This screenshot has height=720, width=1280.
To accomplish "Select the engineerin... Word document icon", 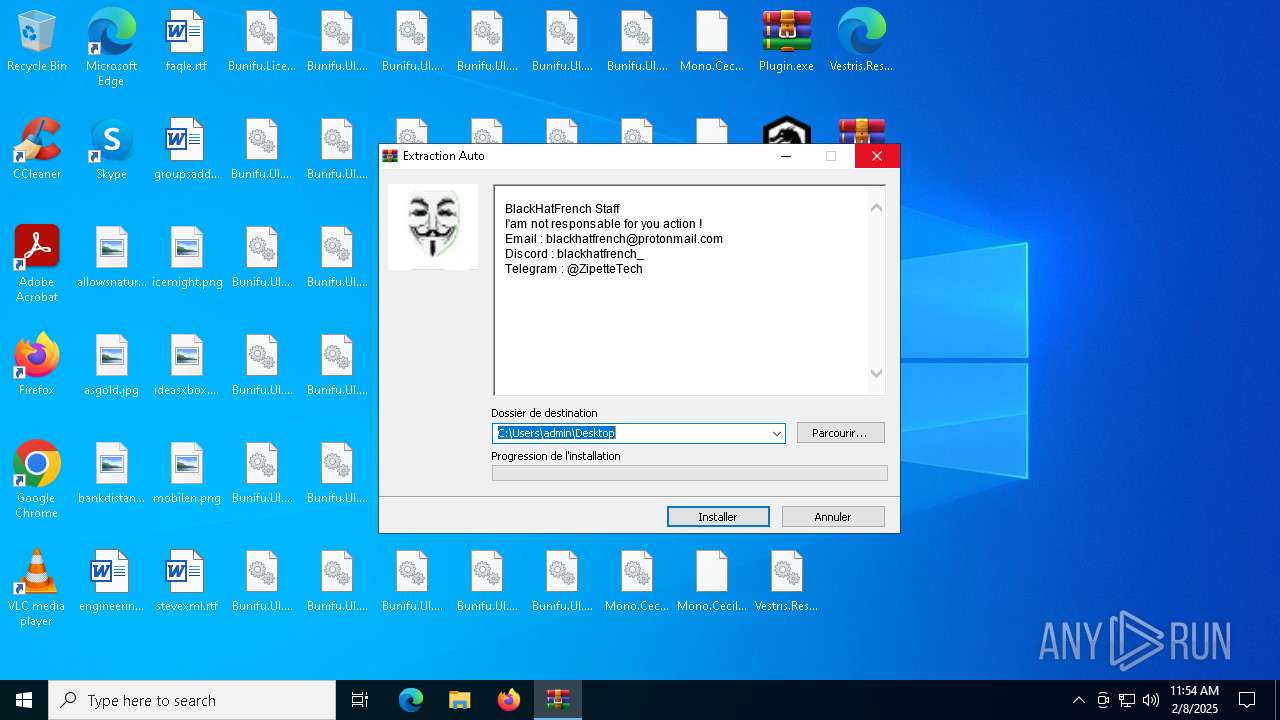I will pyautogui.click(x=111, y=581).
